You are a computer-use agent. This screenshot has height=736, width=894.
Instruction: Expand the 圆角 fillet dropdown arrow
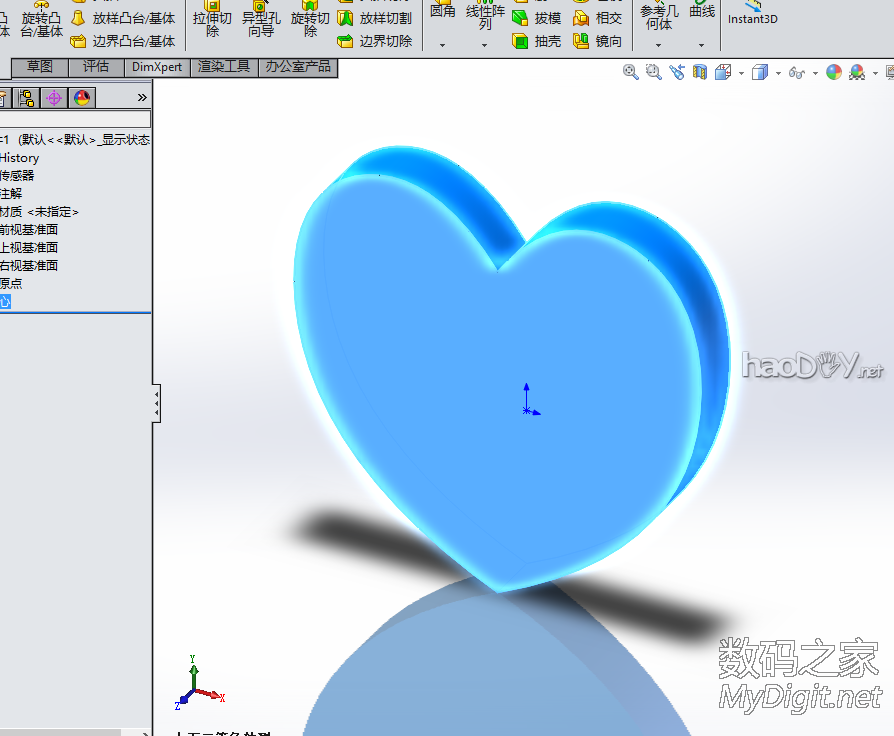pos(442,45)
